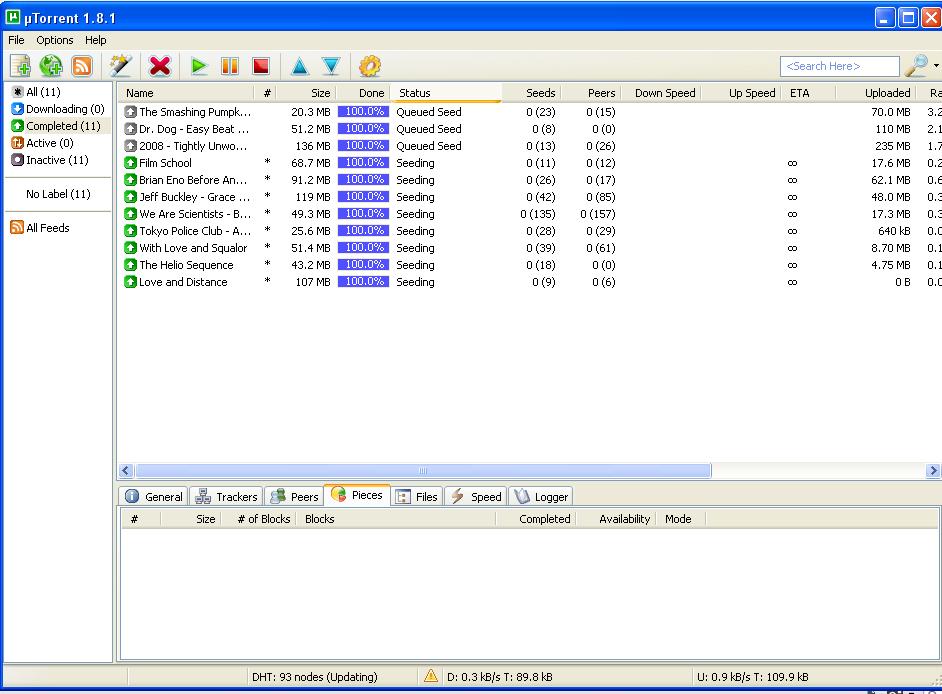The height and width of the screenshot is (694, 942).
Task: Select Brian Eno Before An... torrent
Action: tap(529, 180)
